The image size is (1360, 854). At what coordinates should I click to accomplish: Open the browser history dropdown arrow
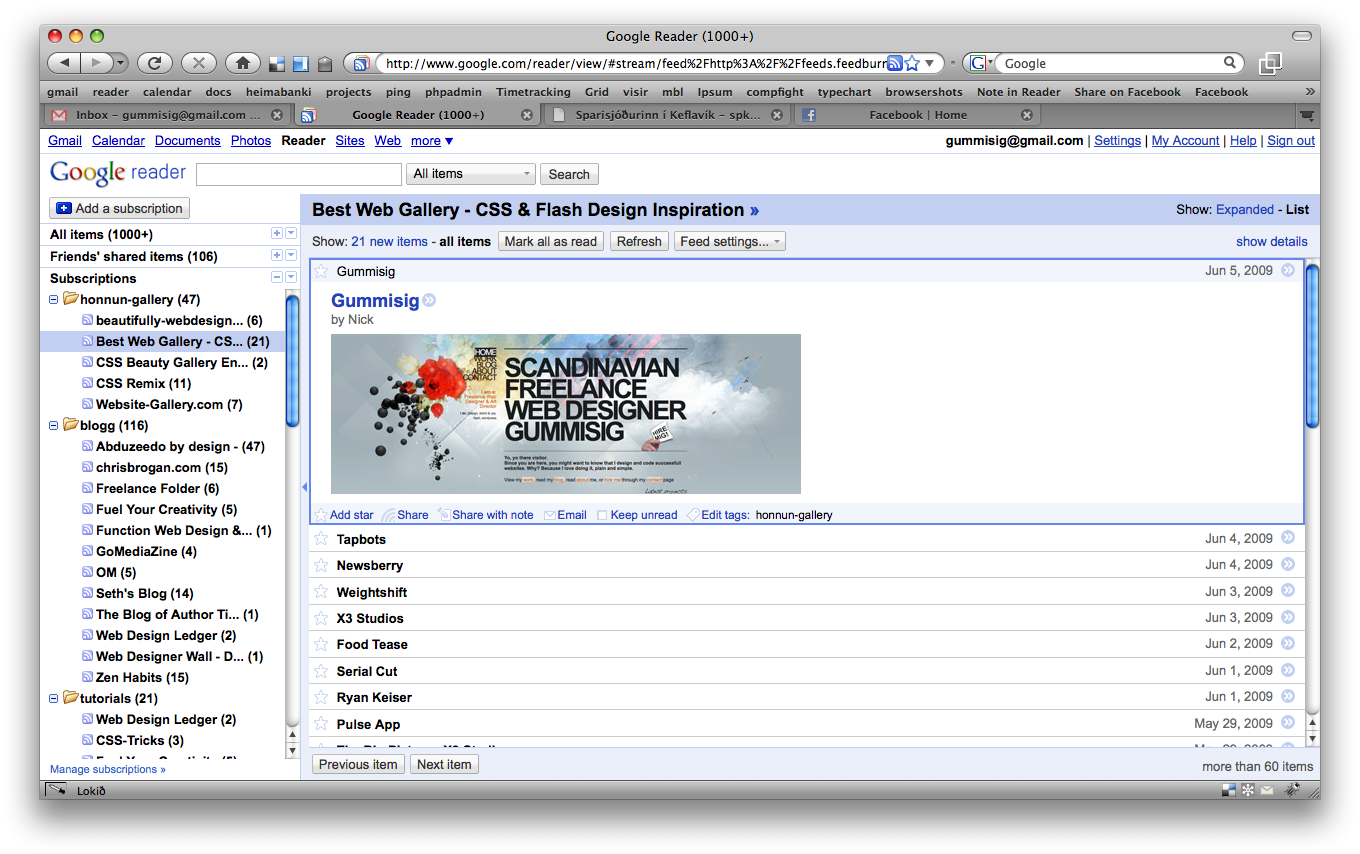(121, 63)
